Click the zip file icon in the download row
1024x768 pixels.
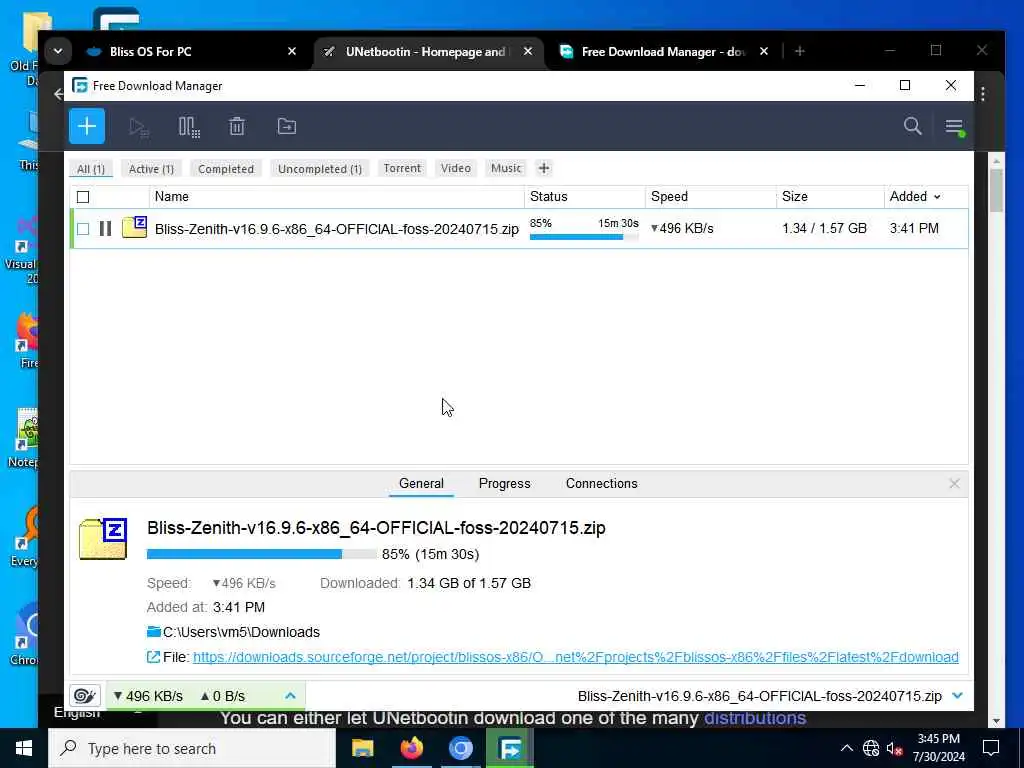[135, 227]
